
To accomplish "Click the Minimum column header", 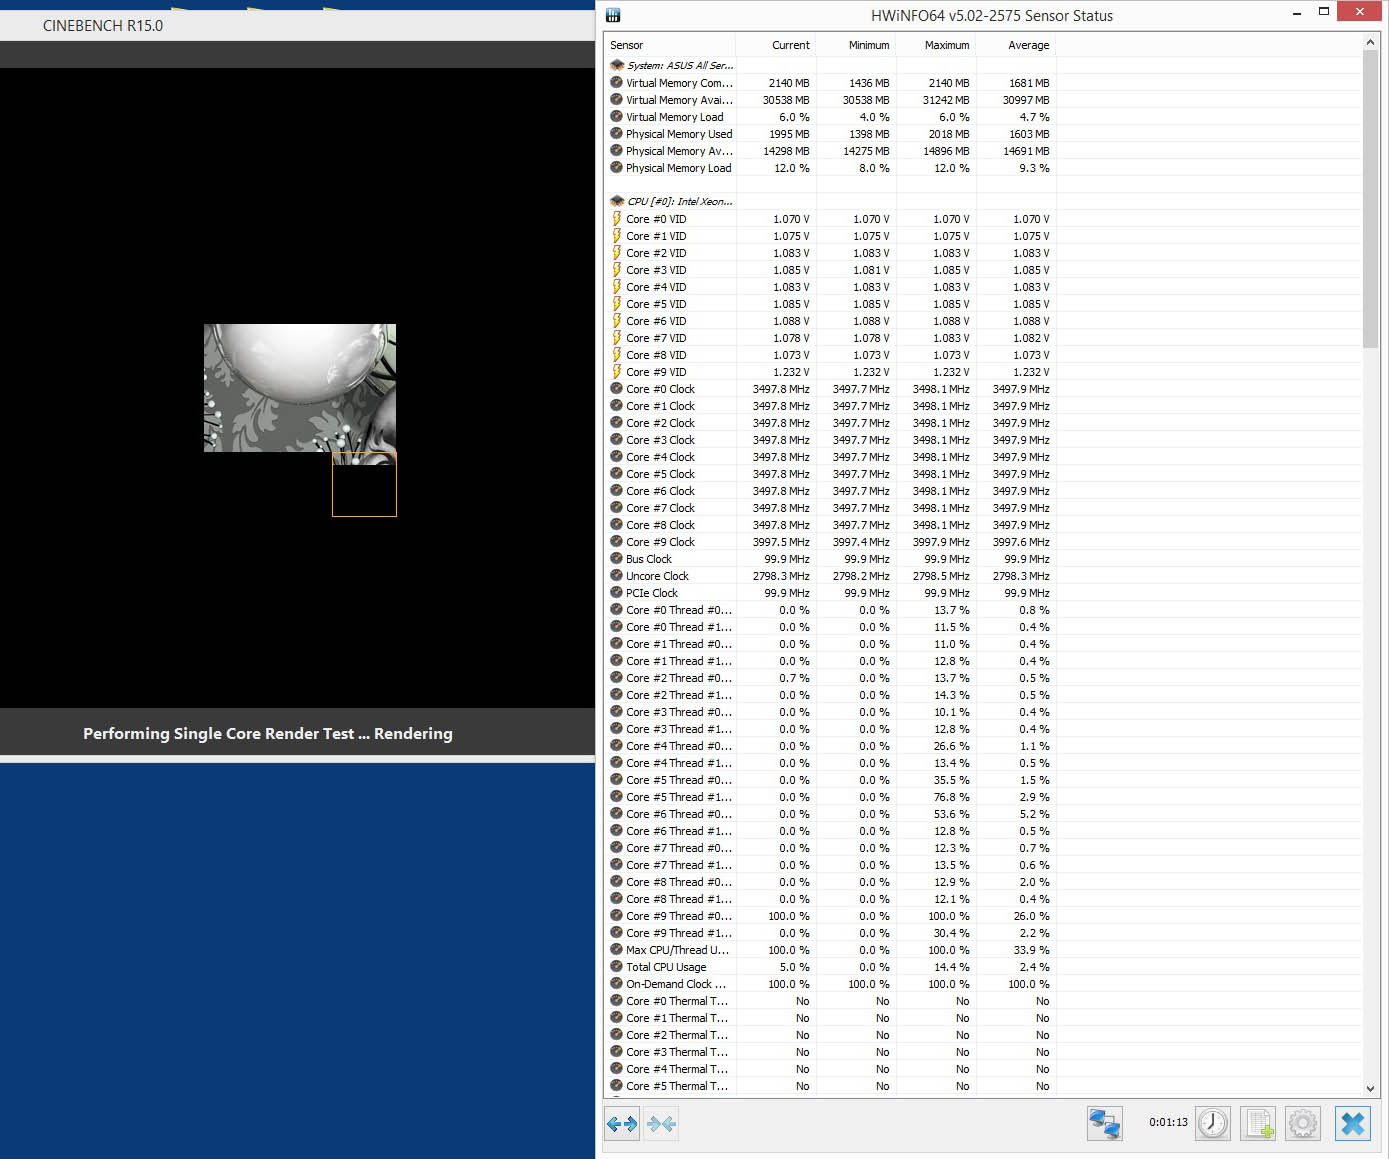I will (x=856, y=45).
